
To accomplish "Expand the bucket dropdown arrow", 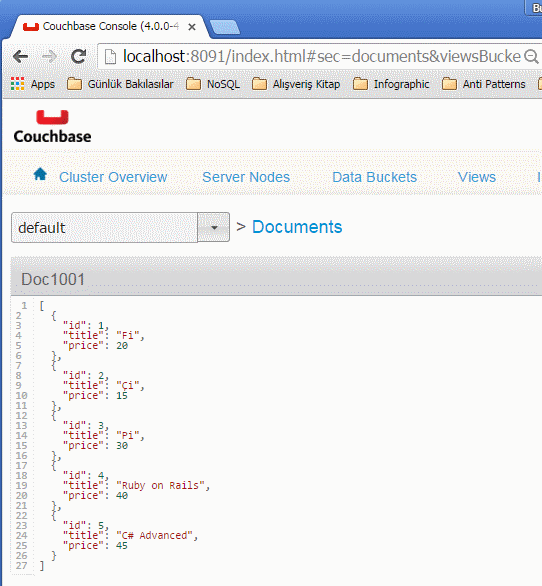I will point(213,227).
